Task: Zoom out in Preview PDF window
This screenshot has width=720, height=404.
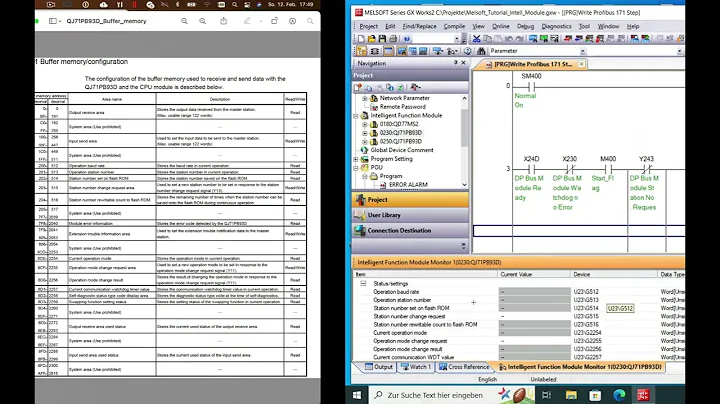Action: tap(184, 21)
